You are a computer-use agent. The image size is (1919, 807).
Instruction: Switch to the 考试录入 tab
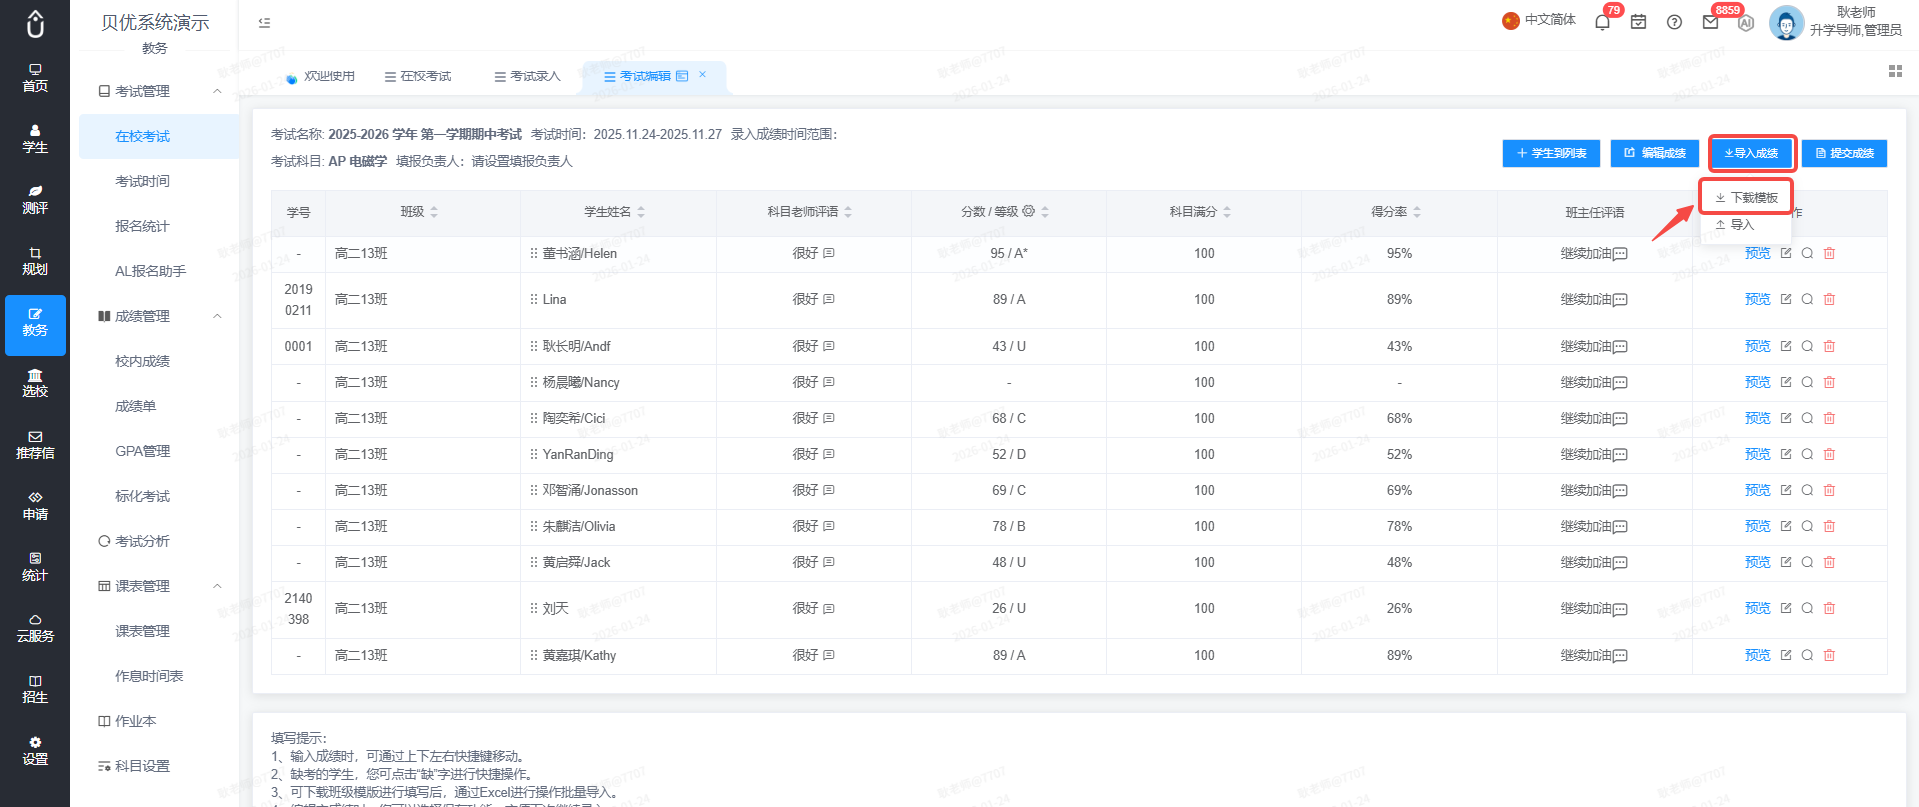(x=528, y=76)
